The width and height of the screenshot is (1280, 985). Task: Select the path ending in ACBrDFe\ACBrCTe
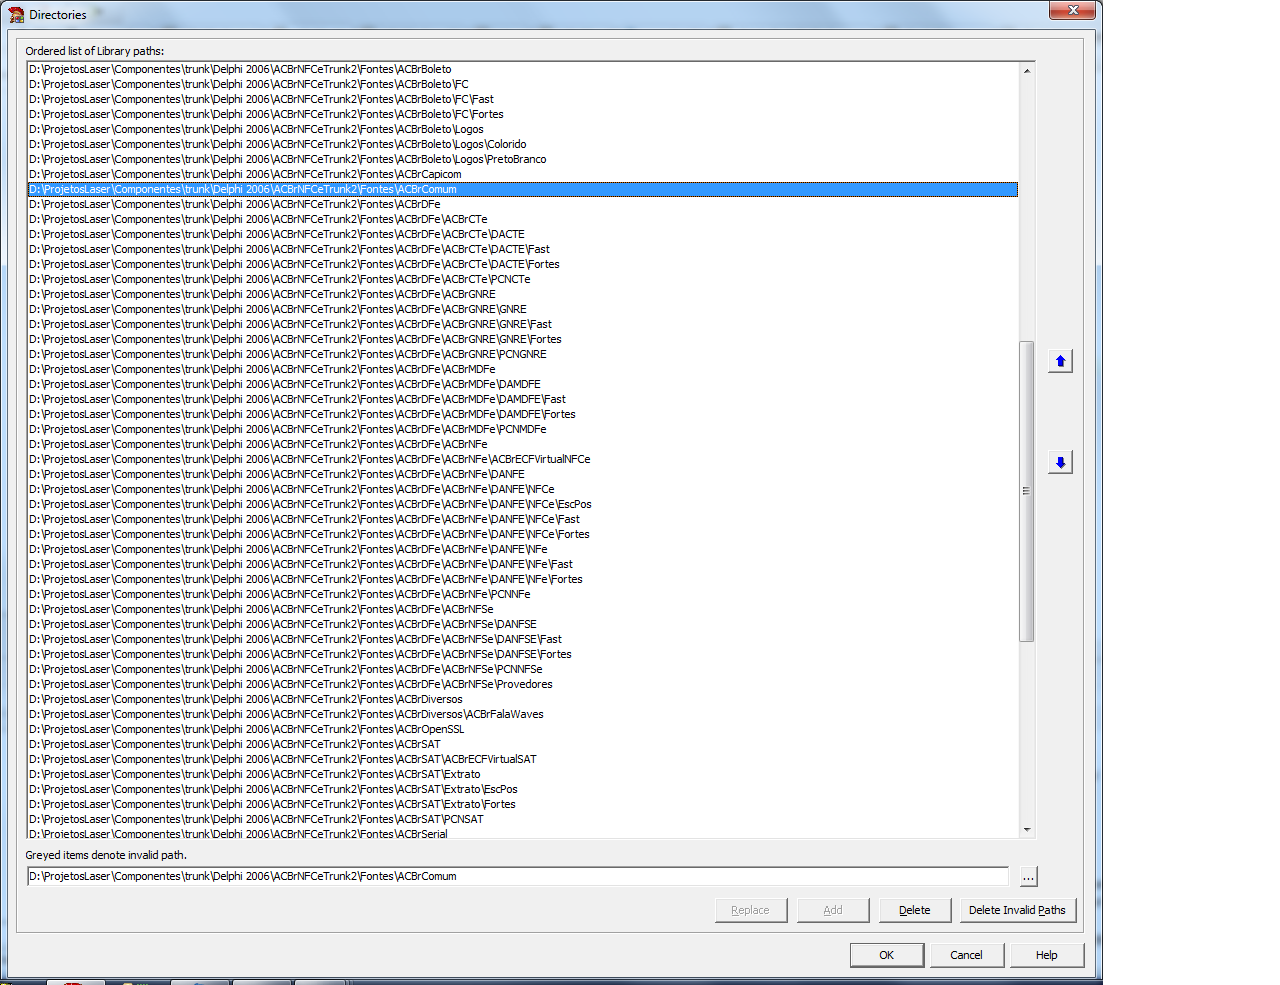[523, 219]
